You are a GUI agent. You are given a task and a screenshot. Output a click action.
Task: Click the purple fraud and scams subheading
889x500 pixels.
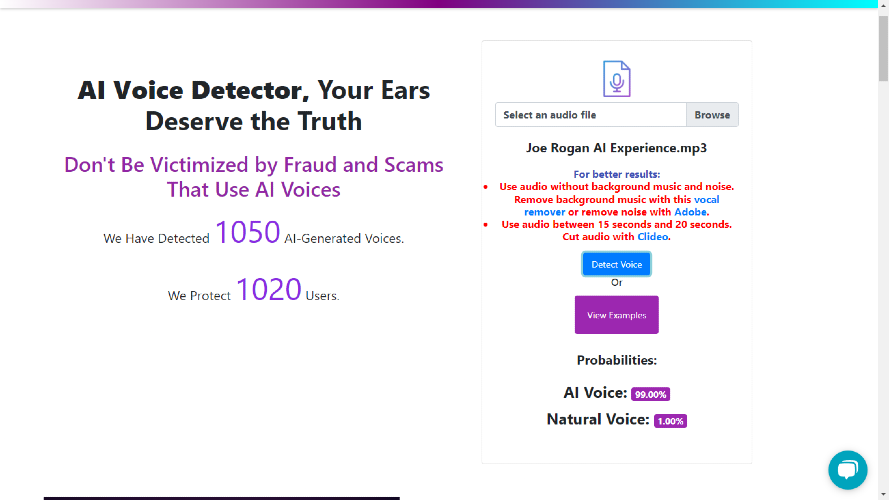tap(254, 177)
